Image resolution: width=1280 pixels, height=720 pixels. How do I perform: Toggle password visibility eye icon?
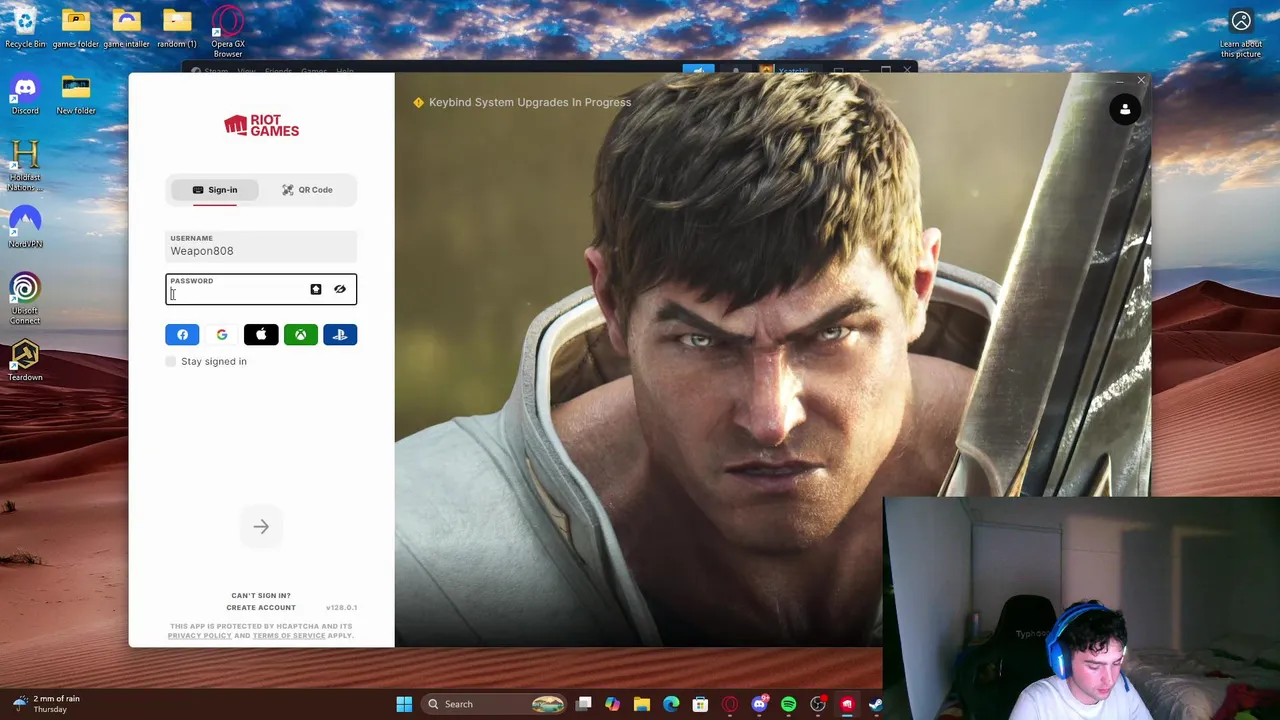pyautogui.click(x=340, y=289)
